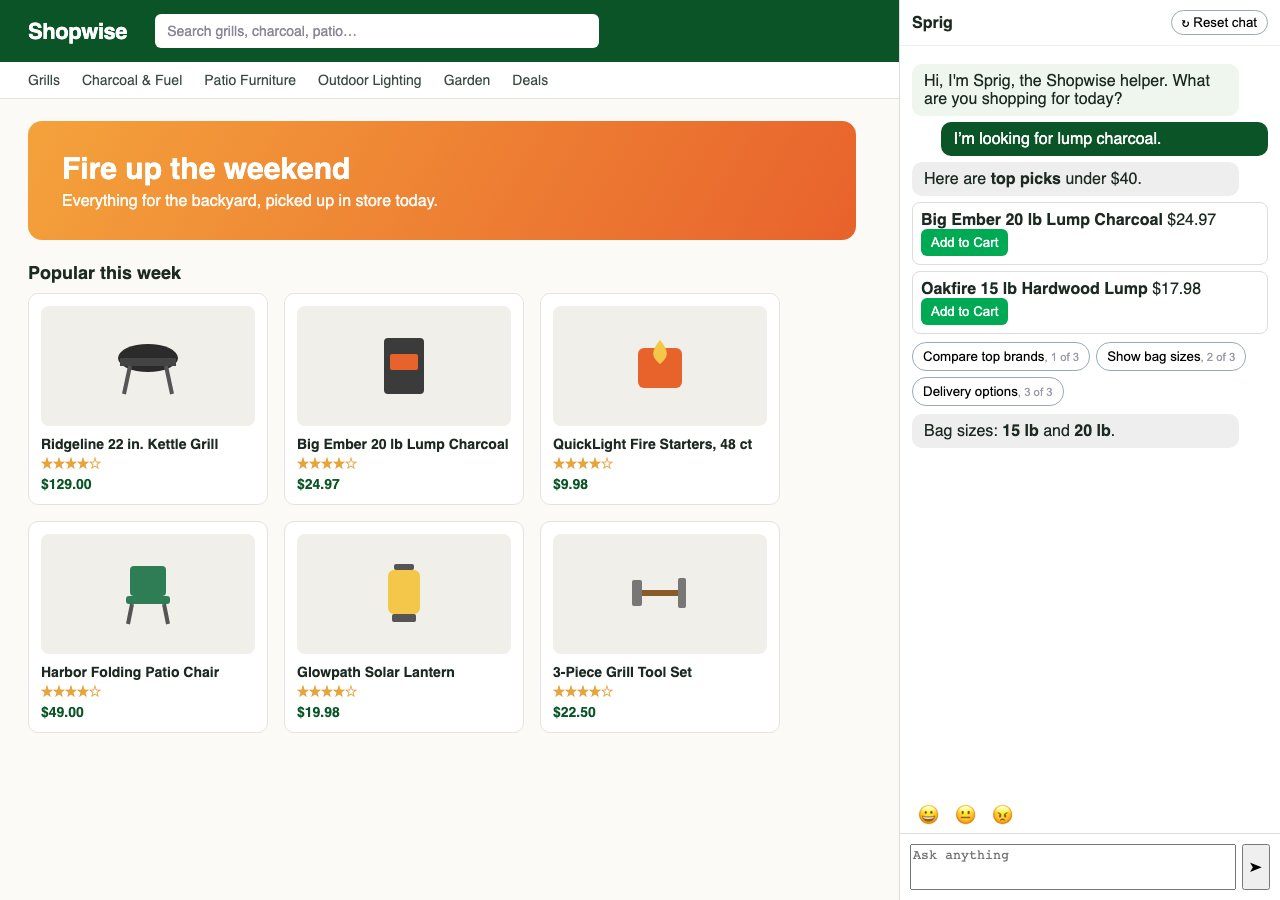Click the Glowpath Solar Lantern star rating

coord(327,692)
